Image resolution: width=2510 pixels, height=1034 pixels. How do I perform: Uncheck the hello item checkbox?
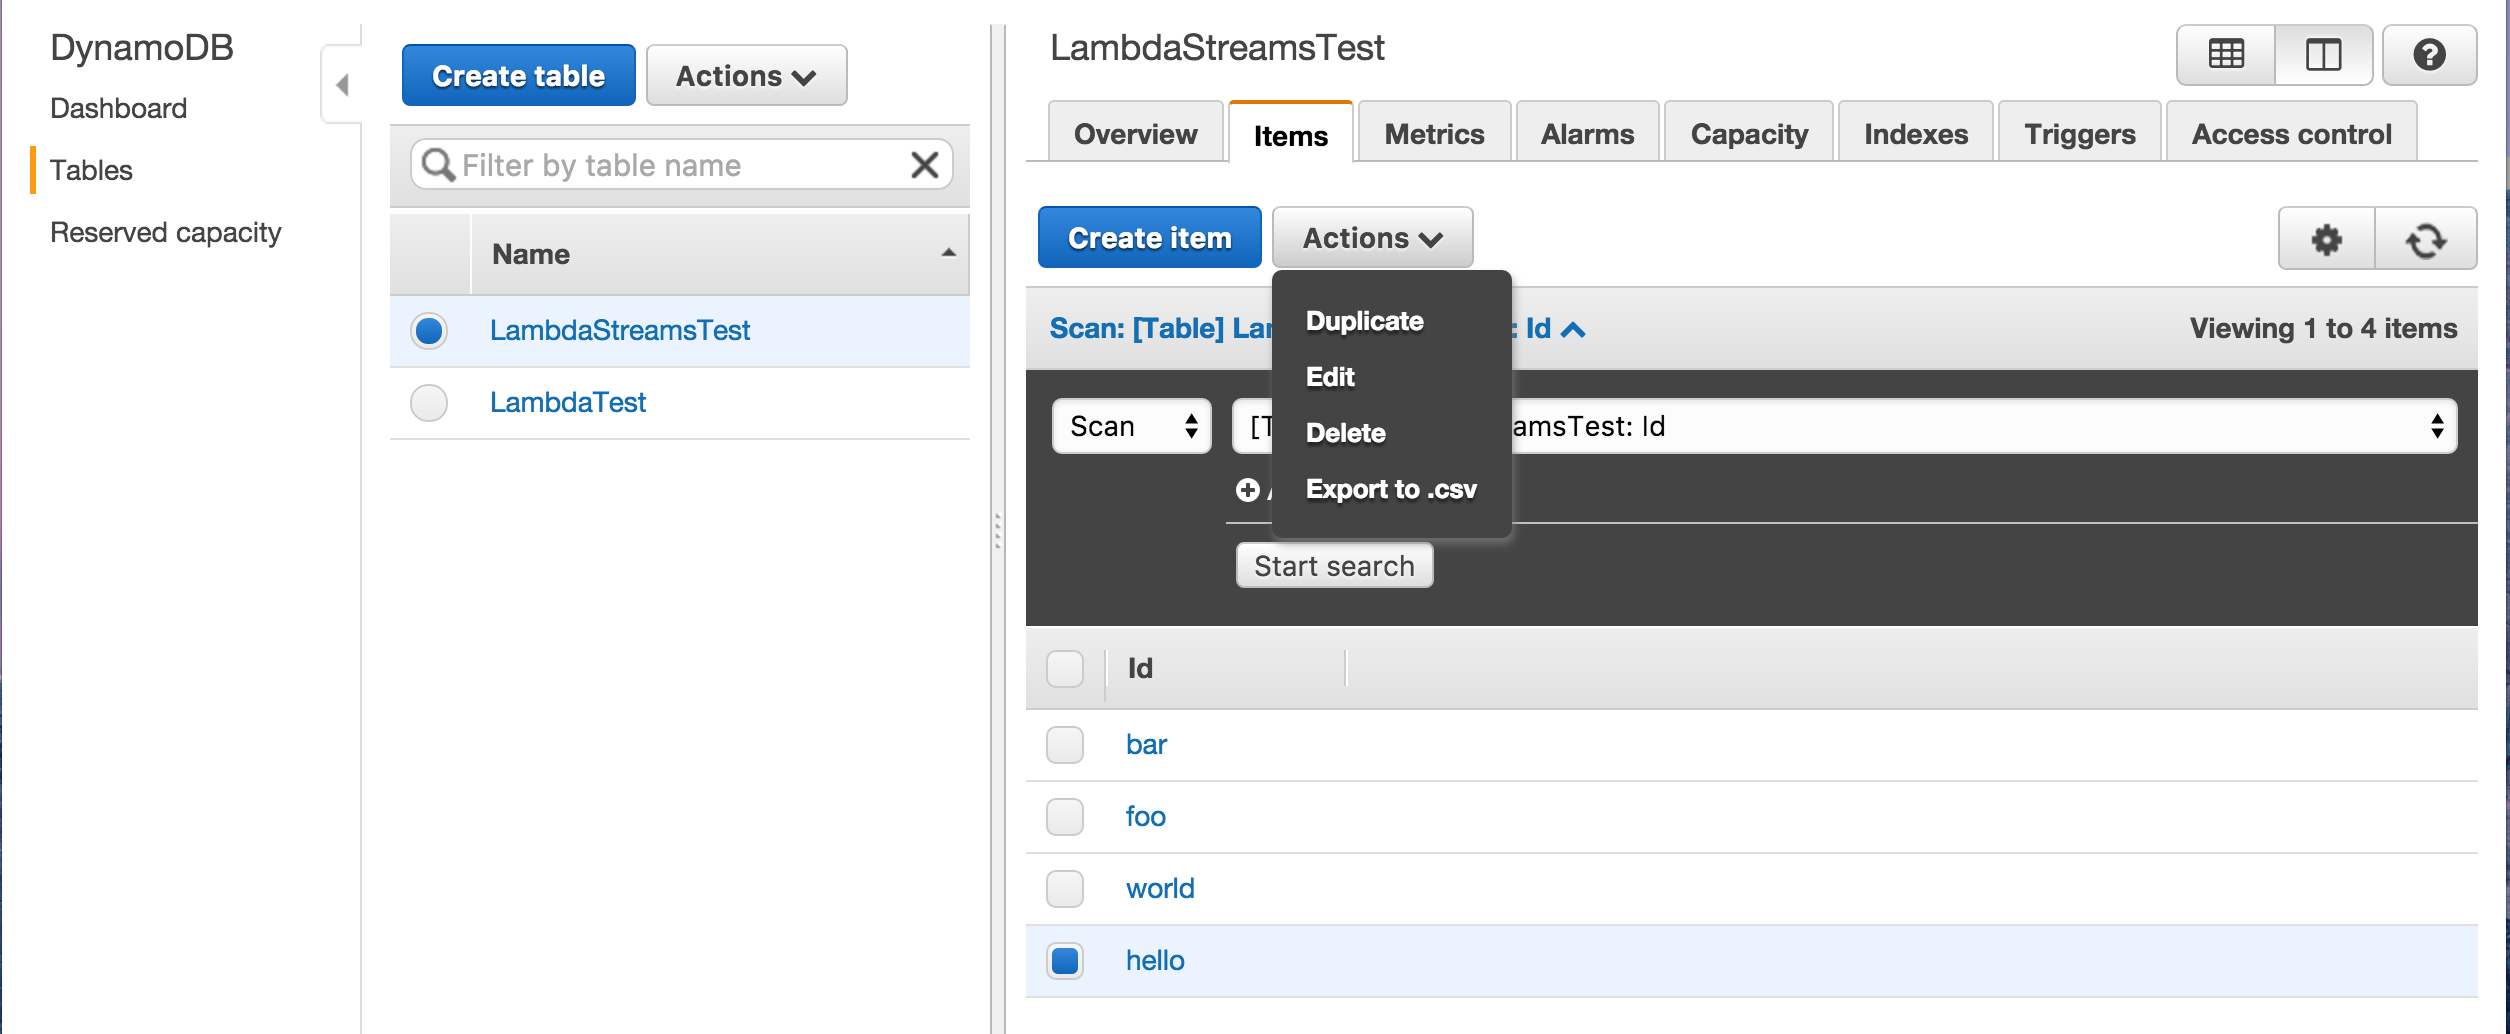coord(1064,961)
